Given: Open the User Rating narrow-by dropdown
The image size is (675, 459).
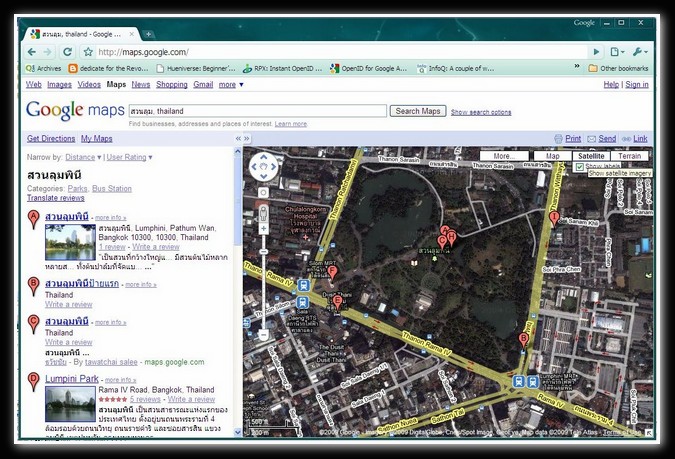Looking at the screenshot, I should [x=129, y=158].
